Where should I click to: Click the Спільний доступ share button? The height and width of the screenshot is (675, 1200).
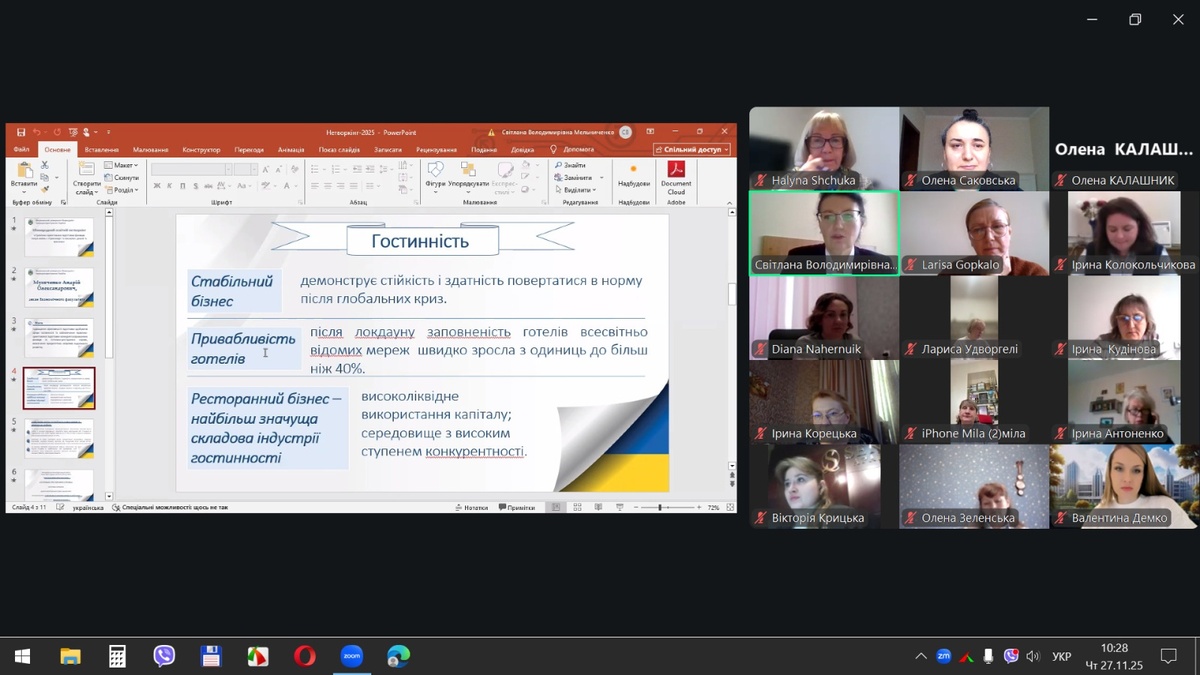(692, 149)
